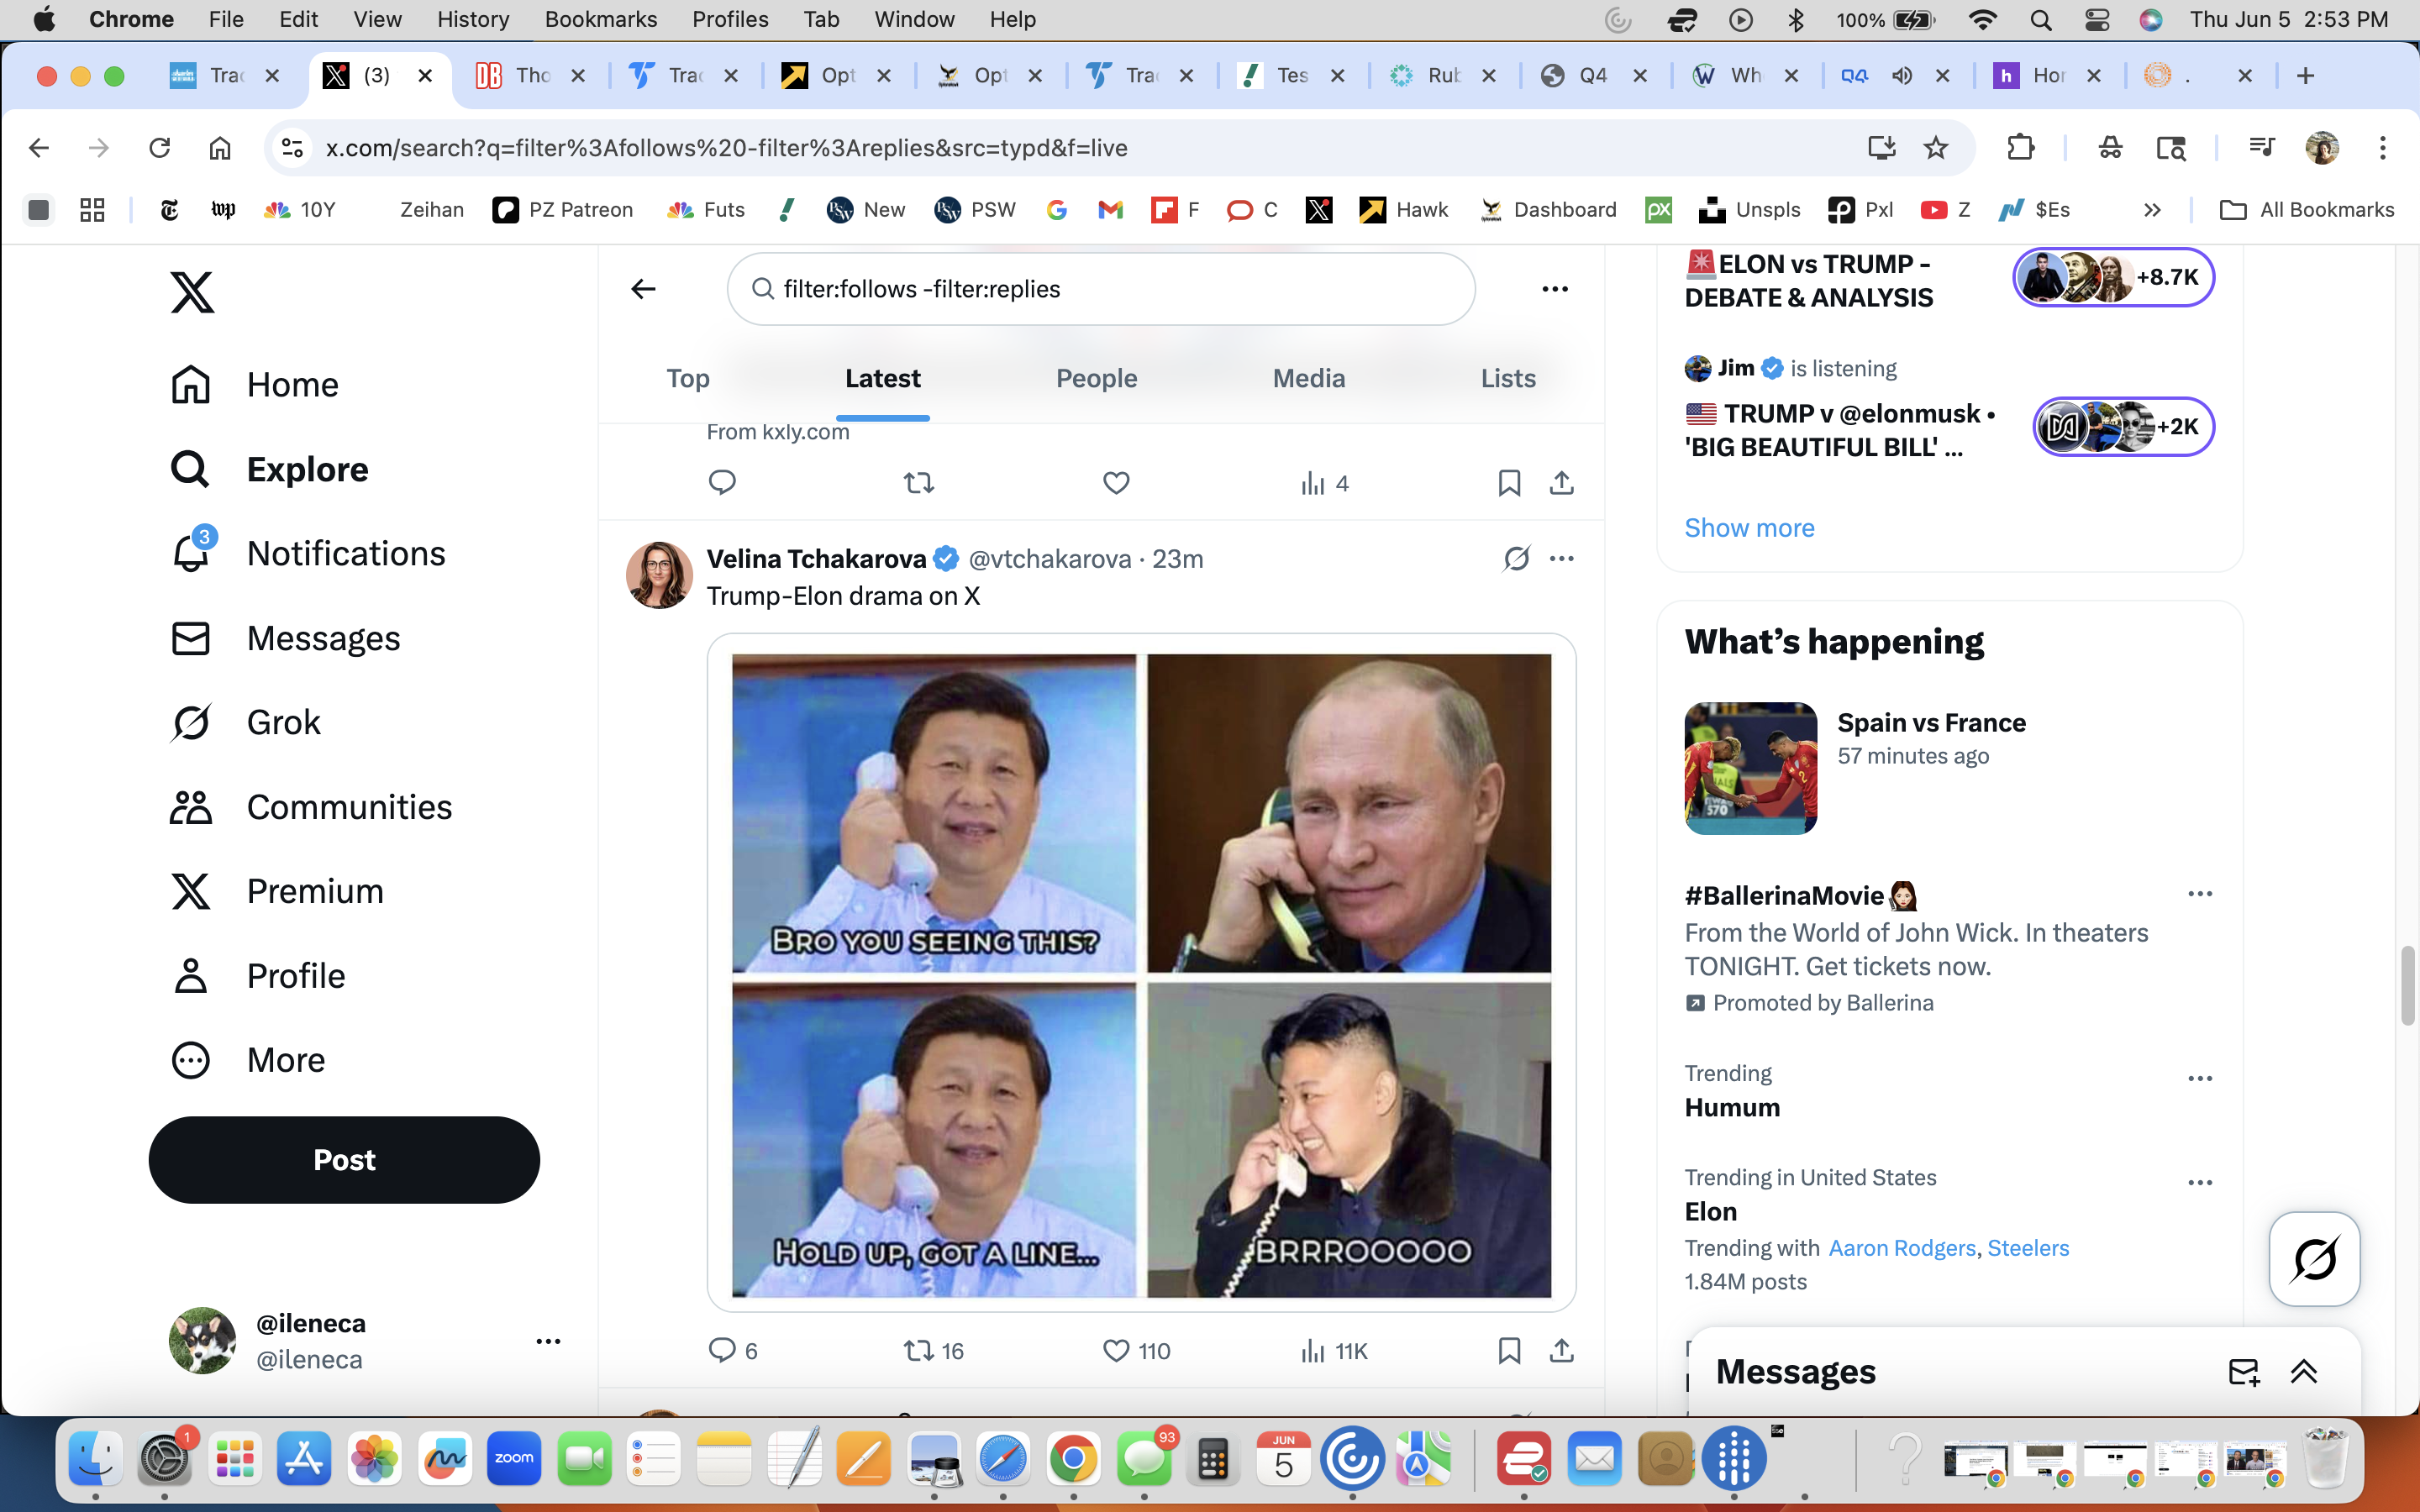Switch to the People tab

pos(1096,378)
